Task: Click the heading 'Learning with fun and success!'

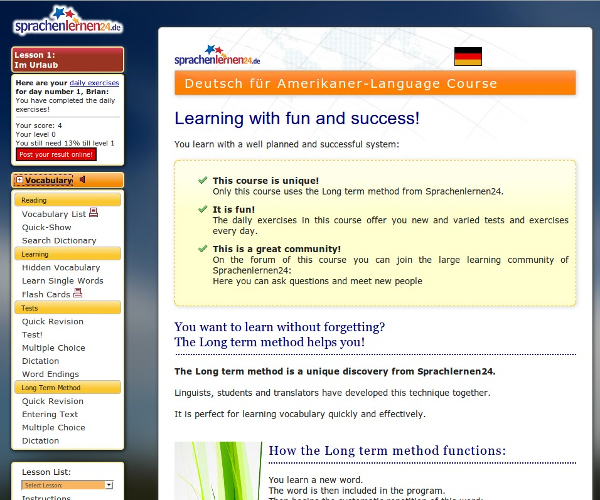Action: [x=297, y=118]
